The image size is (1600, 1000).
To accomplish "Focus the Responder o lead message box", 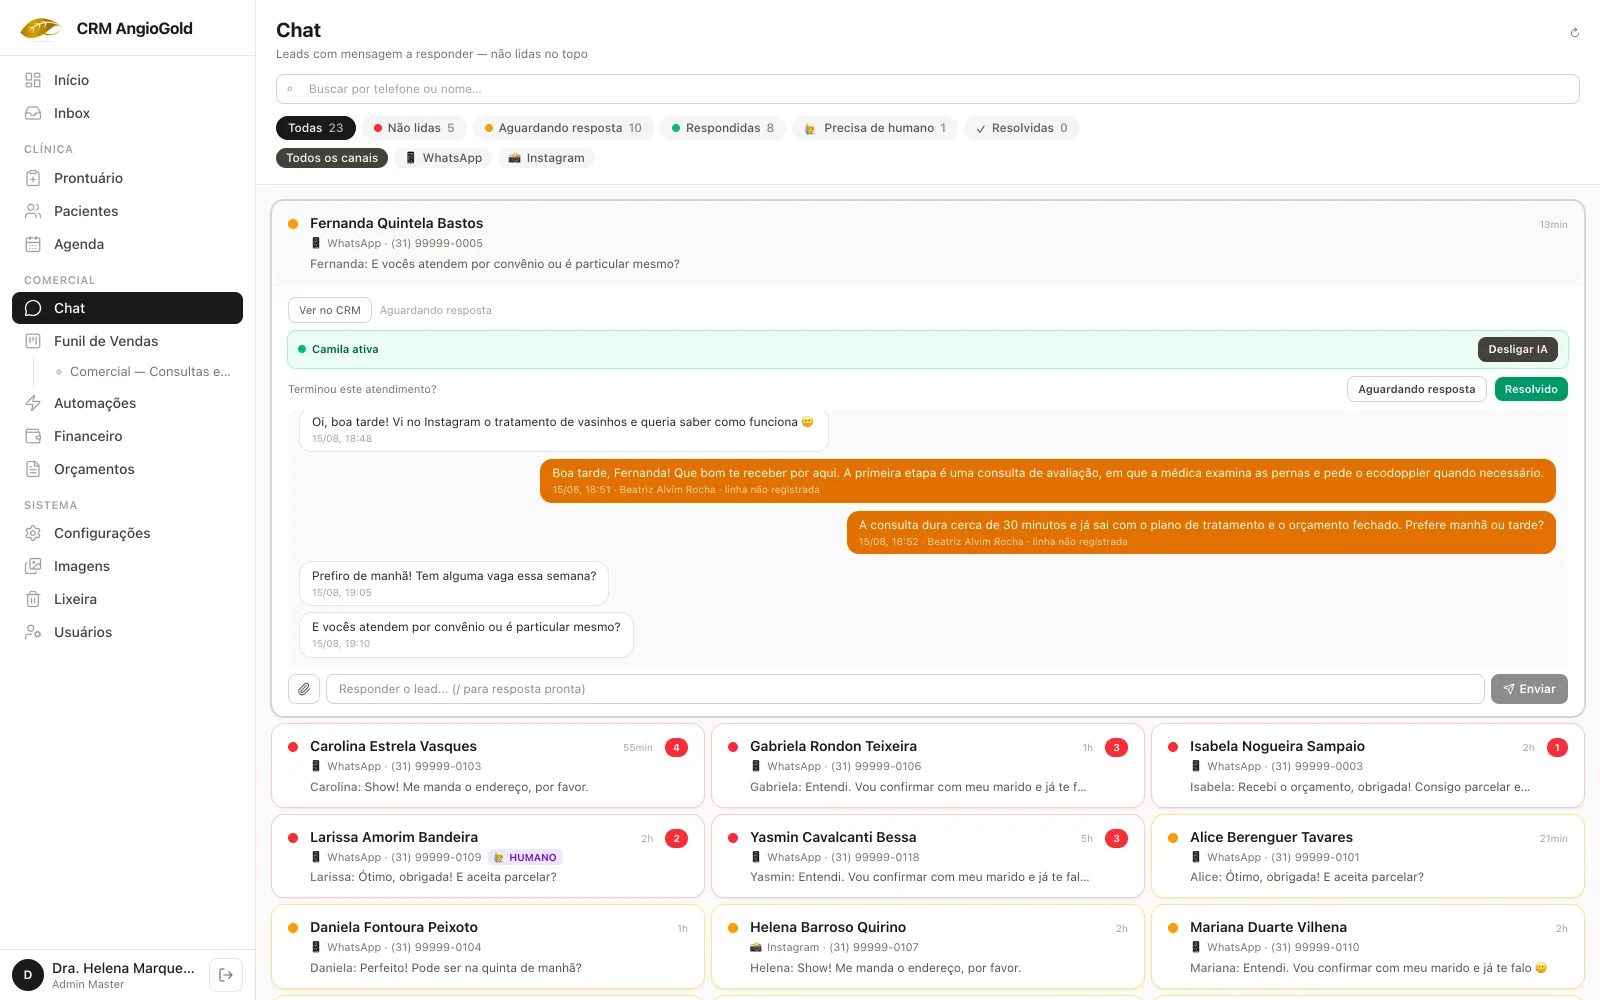I will [905, 689].
